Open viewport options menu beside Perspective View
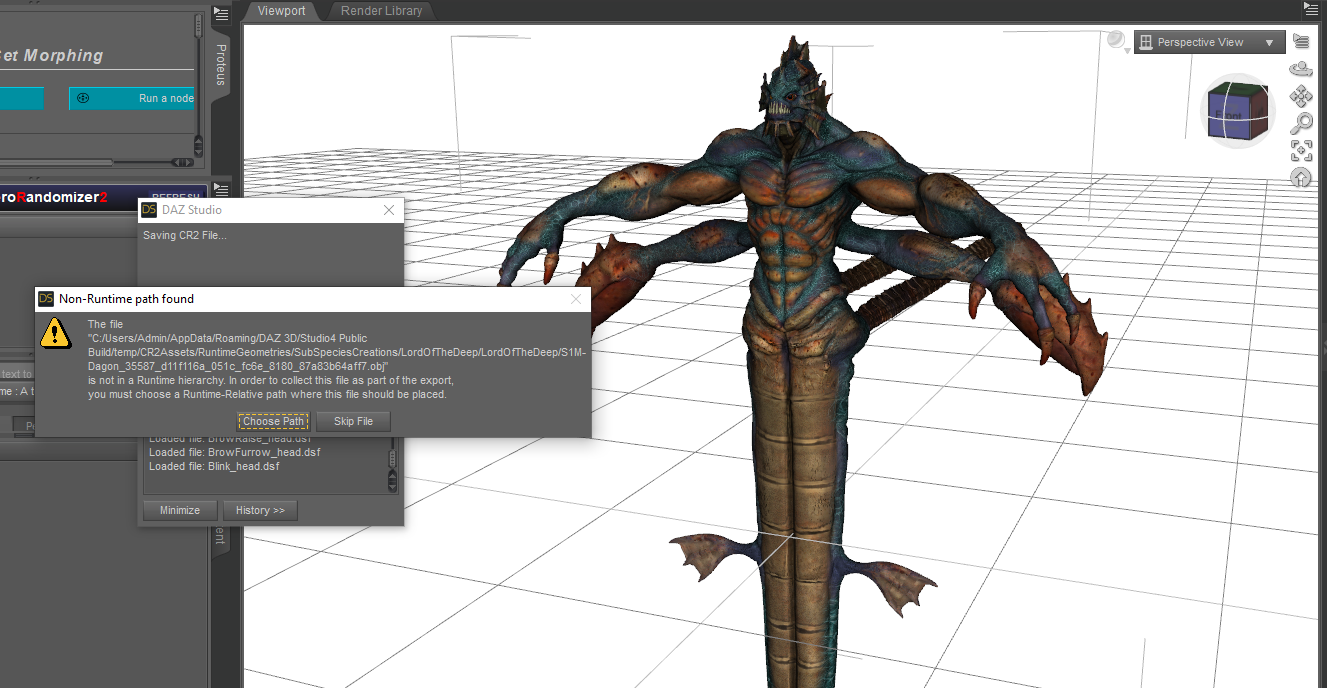This screenshot has width=1327, height=688. (1301, 41)
